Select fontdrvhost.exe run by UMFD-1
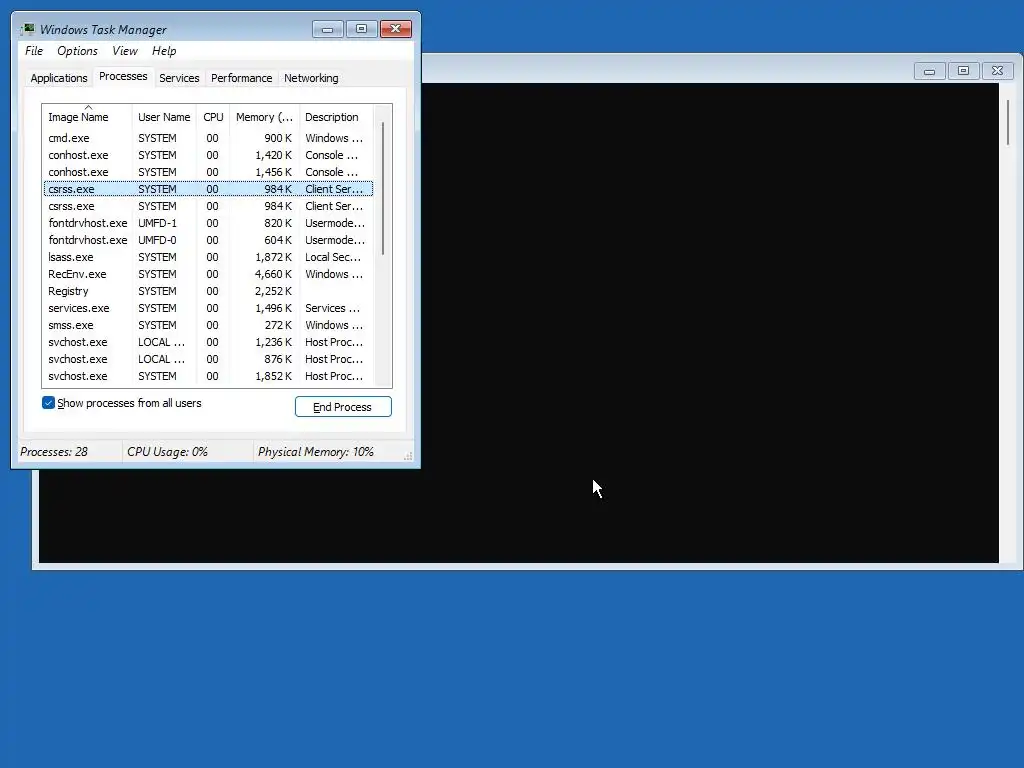Image resolution: width=1024 pixels, height=768 pixels. point(208,223)
